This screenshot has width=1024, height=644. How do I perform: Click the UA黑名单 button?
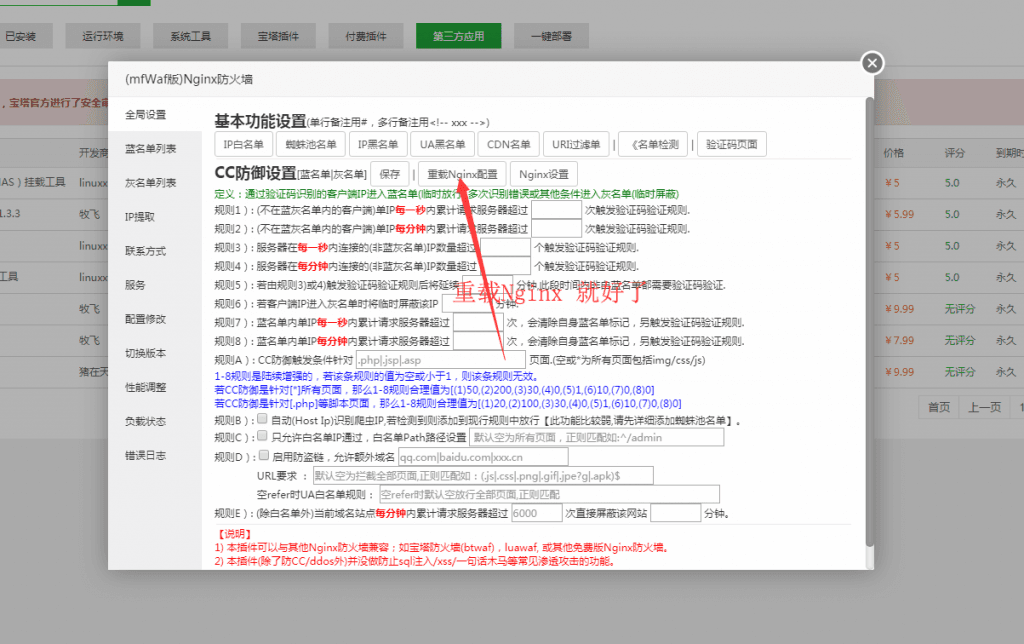click(x=441, y=144)
